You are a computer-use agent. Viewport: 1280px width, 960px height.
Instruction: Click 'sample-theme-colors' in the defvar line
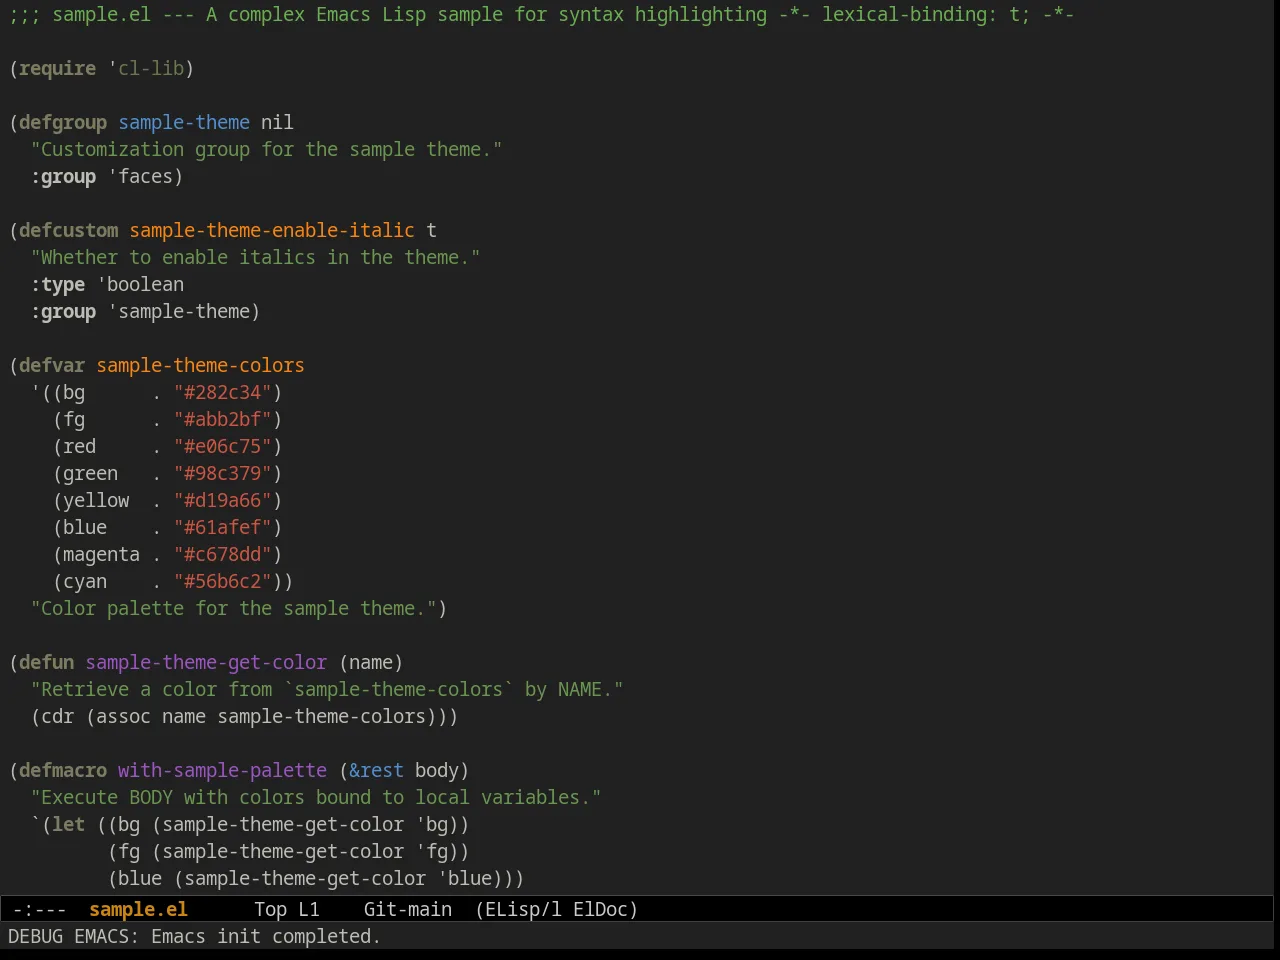pyautogui.click(x=200, y=365)
